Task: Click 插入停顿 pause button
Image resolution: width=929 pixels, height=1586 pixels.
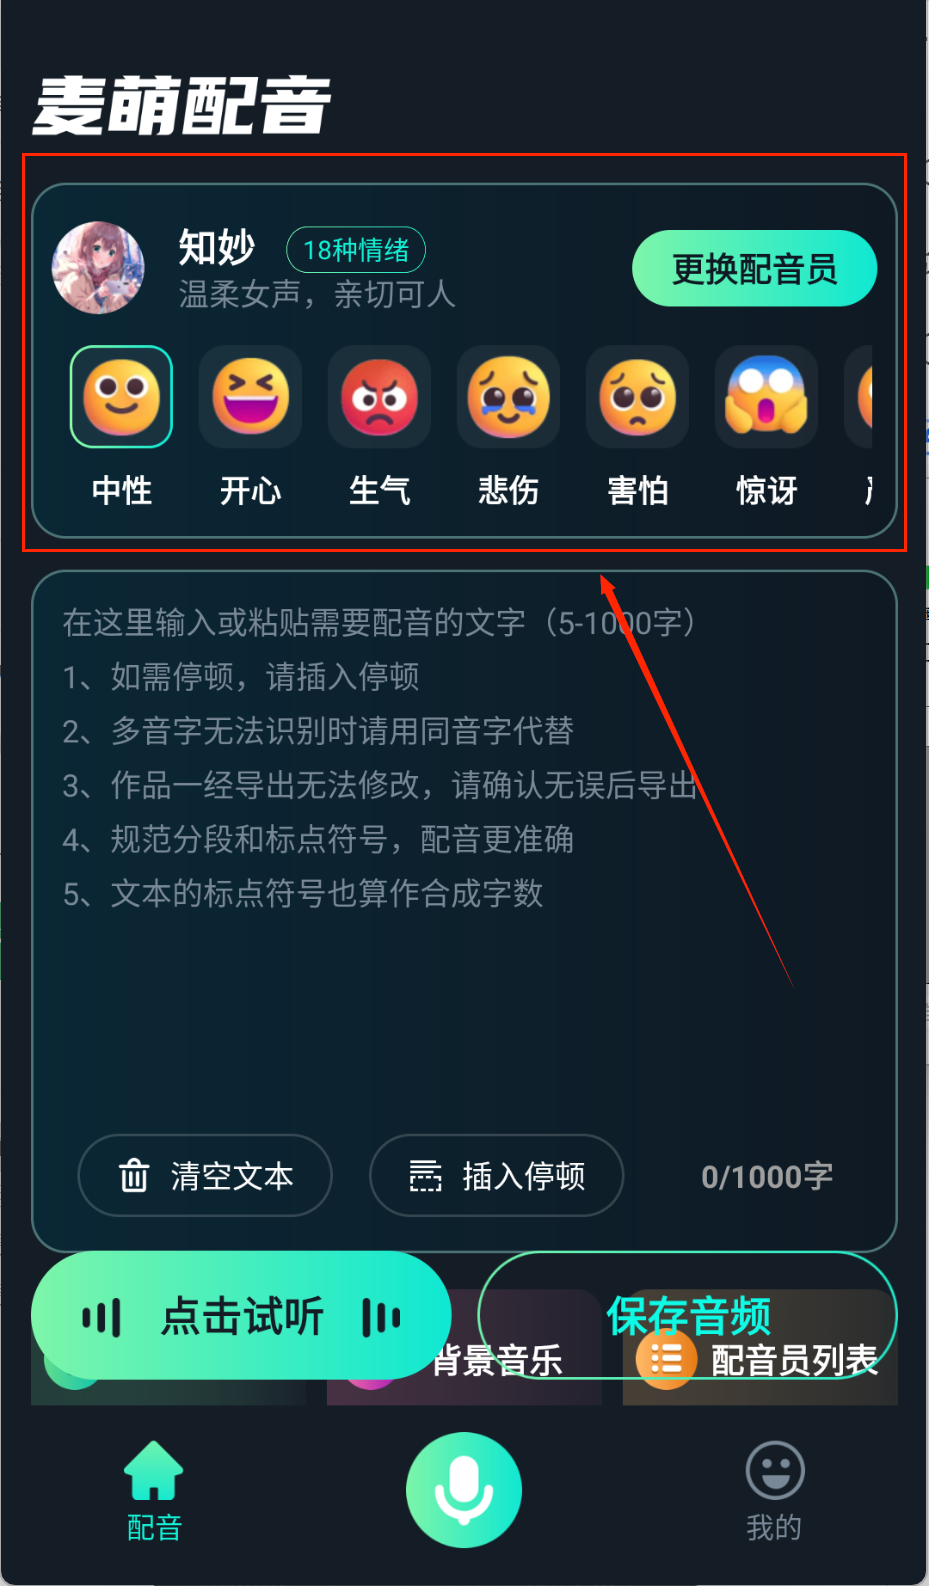Action: [x=497, y=1175]
